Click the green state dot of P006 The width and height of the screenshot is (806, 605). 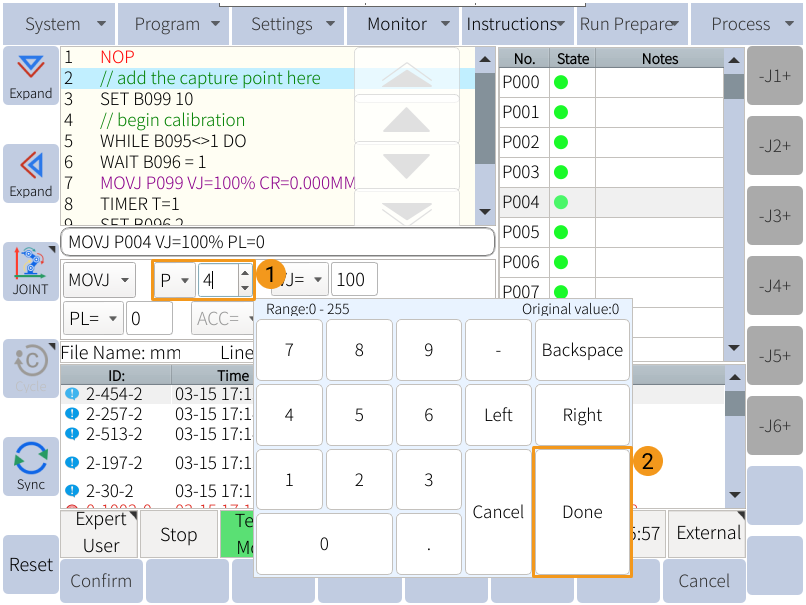pyautogui.click(x=561, y=262)
